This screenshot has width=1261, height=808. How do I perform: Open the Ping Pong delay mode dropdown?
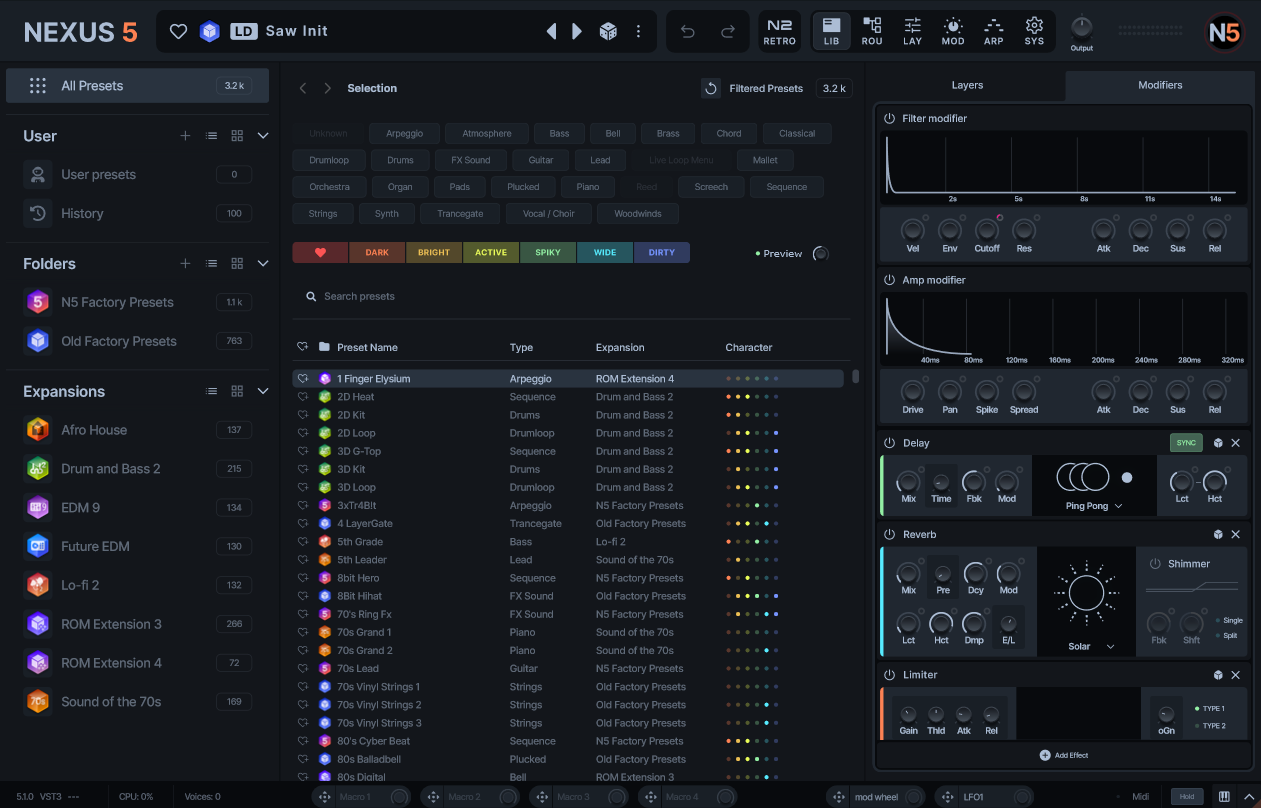1093,506
